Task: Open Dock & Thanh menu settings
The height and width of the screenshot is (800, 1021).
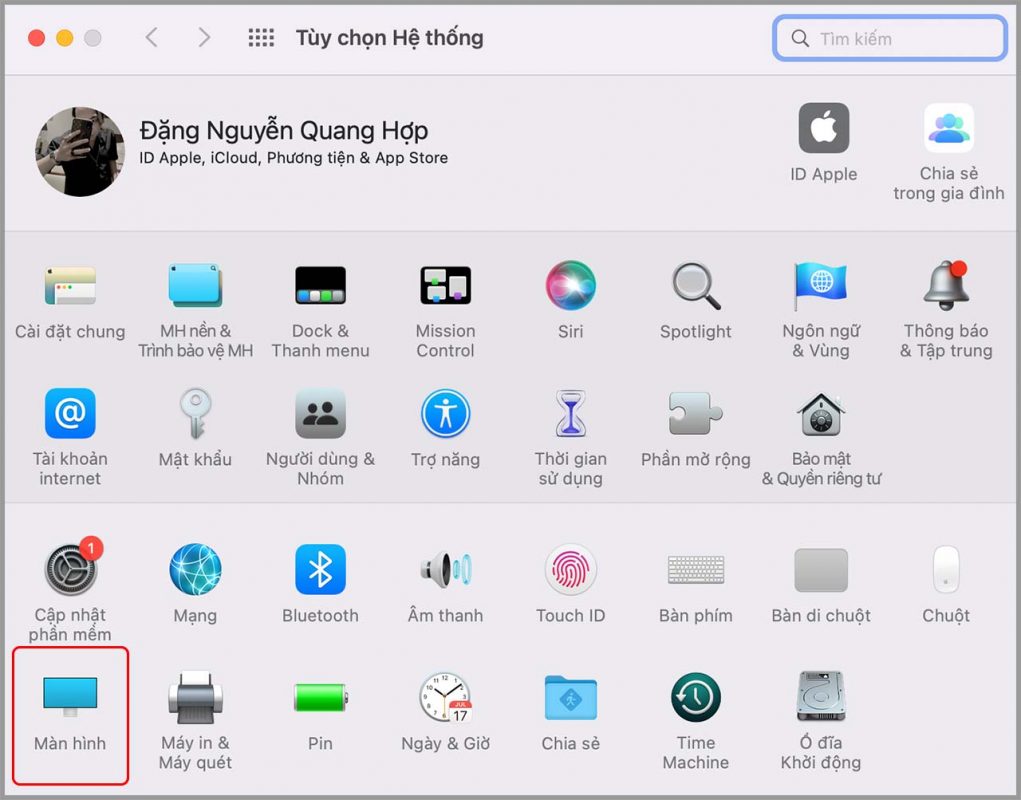Action: [x=320, y=286]
